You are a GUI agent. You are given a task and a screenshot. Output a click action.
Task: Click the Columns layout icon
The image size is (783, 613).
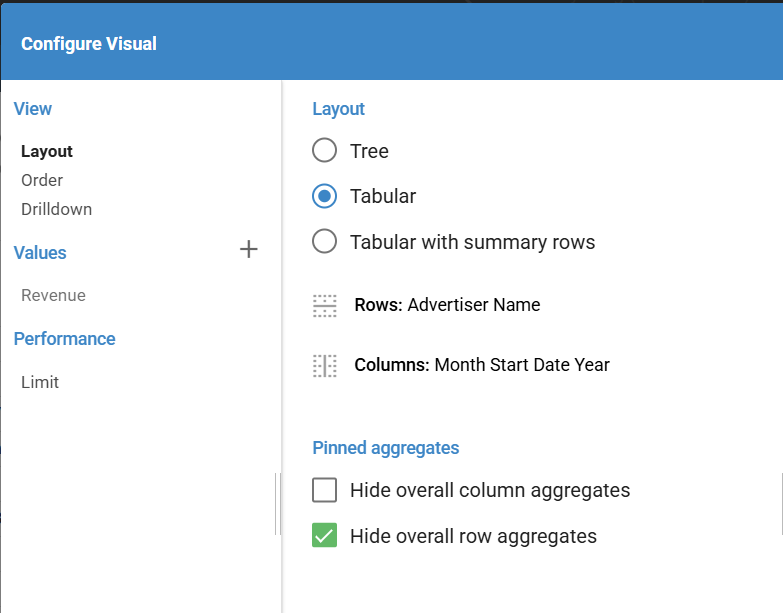point(325,366)
